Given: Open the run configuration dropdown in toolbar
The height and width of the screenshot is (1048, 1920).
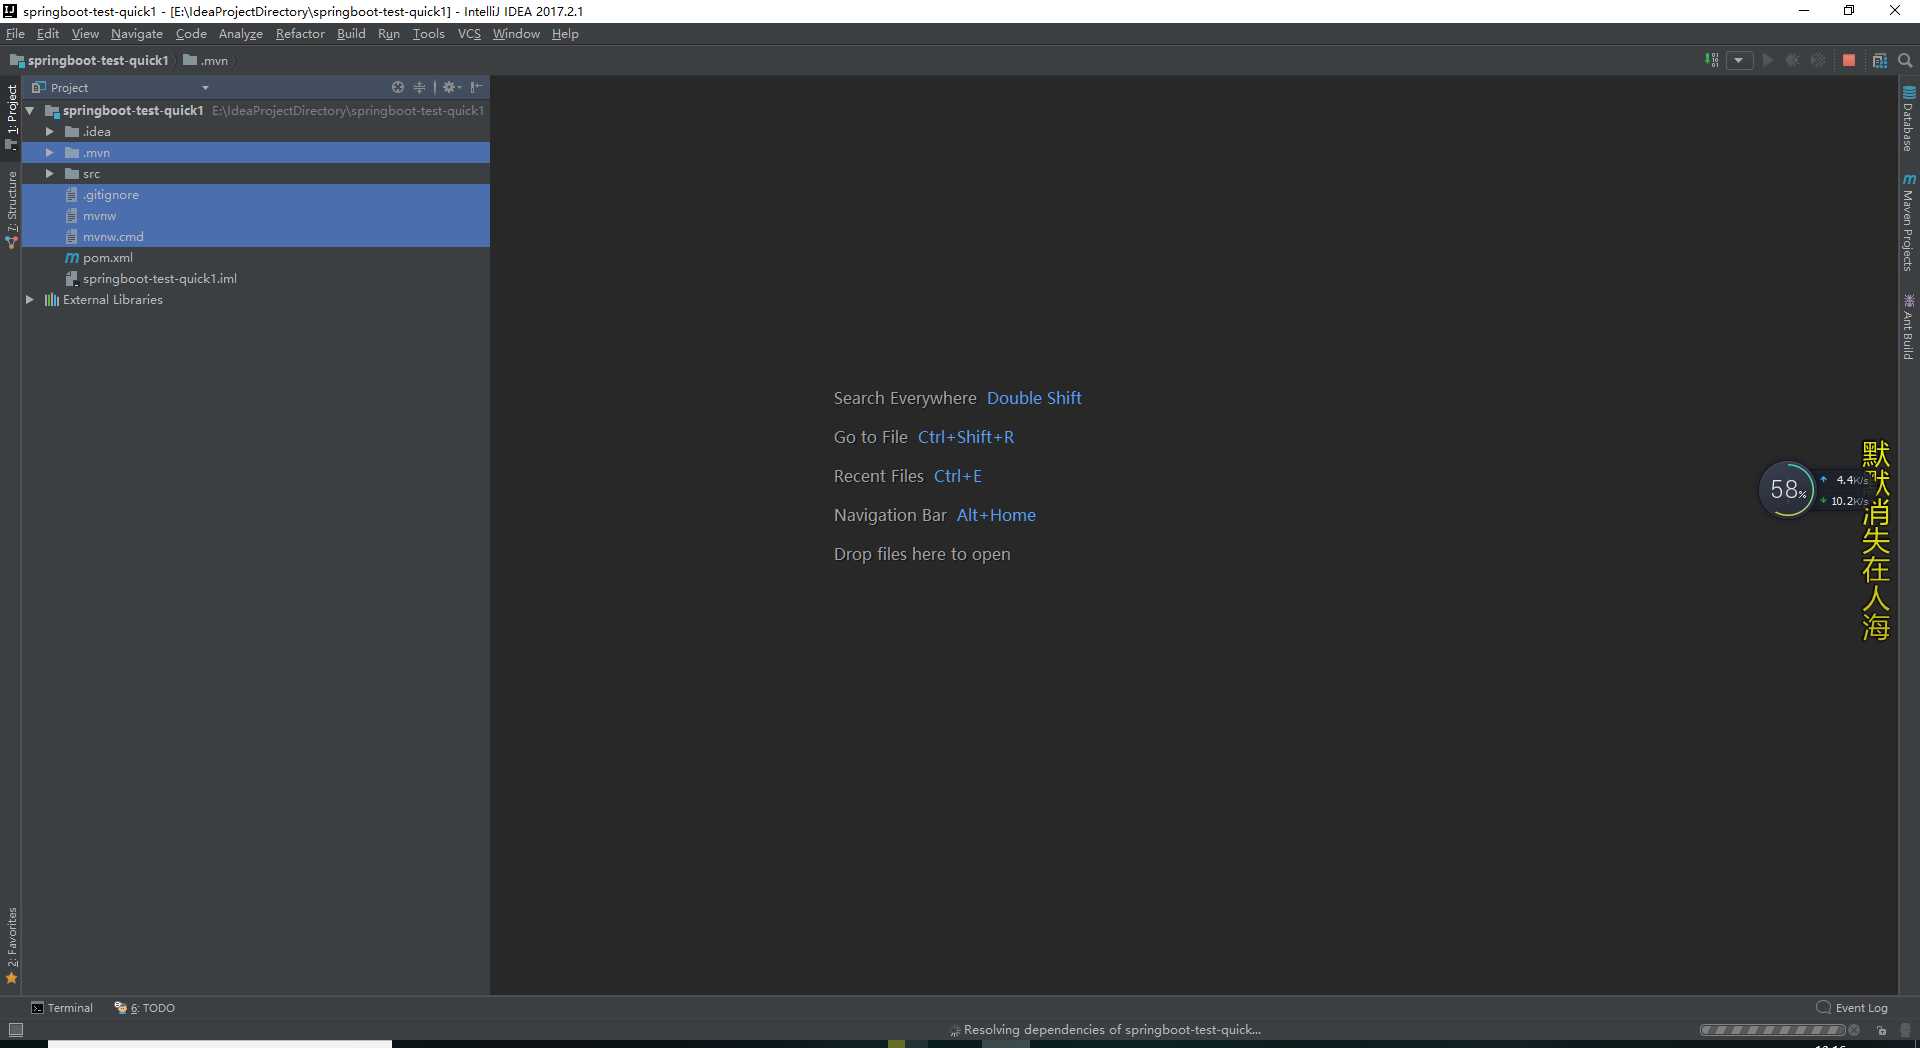Looking at the screenshot, I should click(1740, 60).
